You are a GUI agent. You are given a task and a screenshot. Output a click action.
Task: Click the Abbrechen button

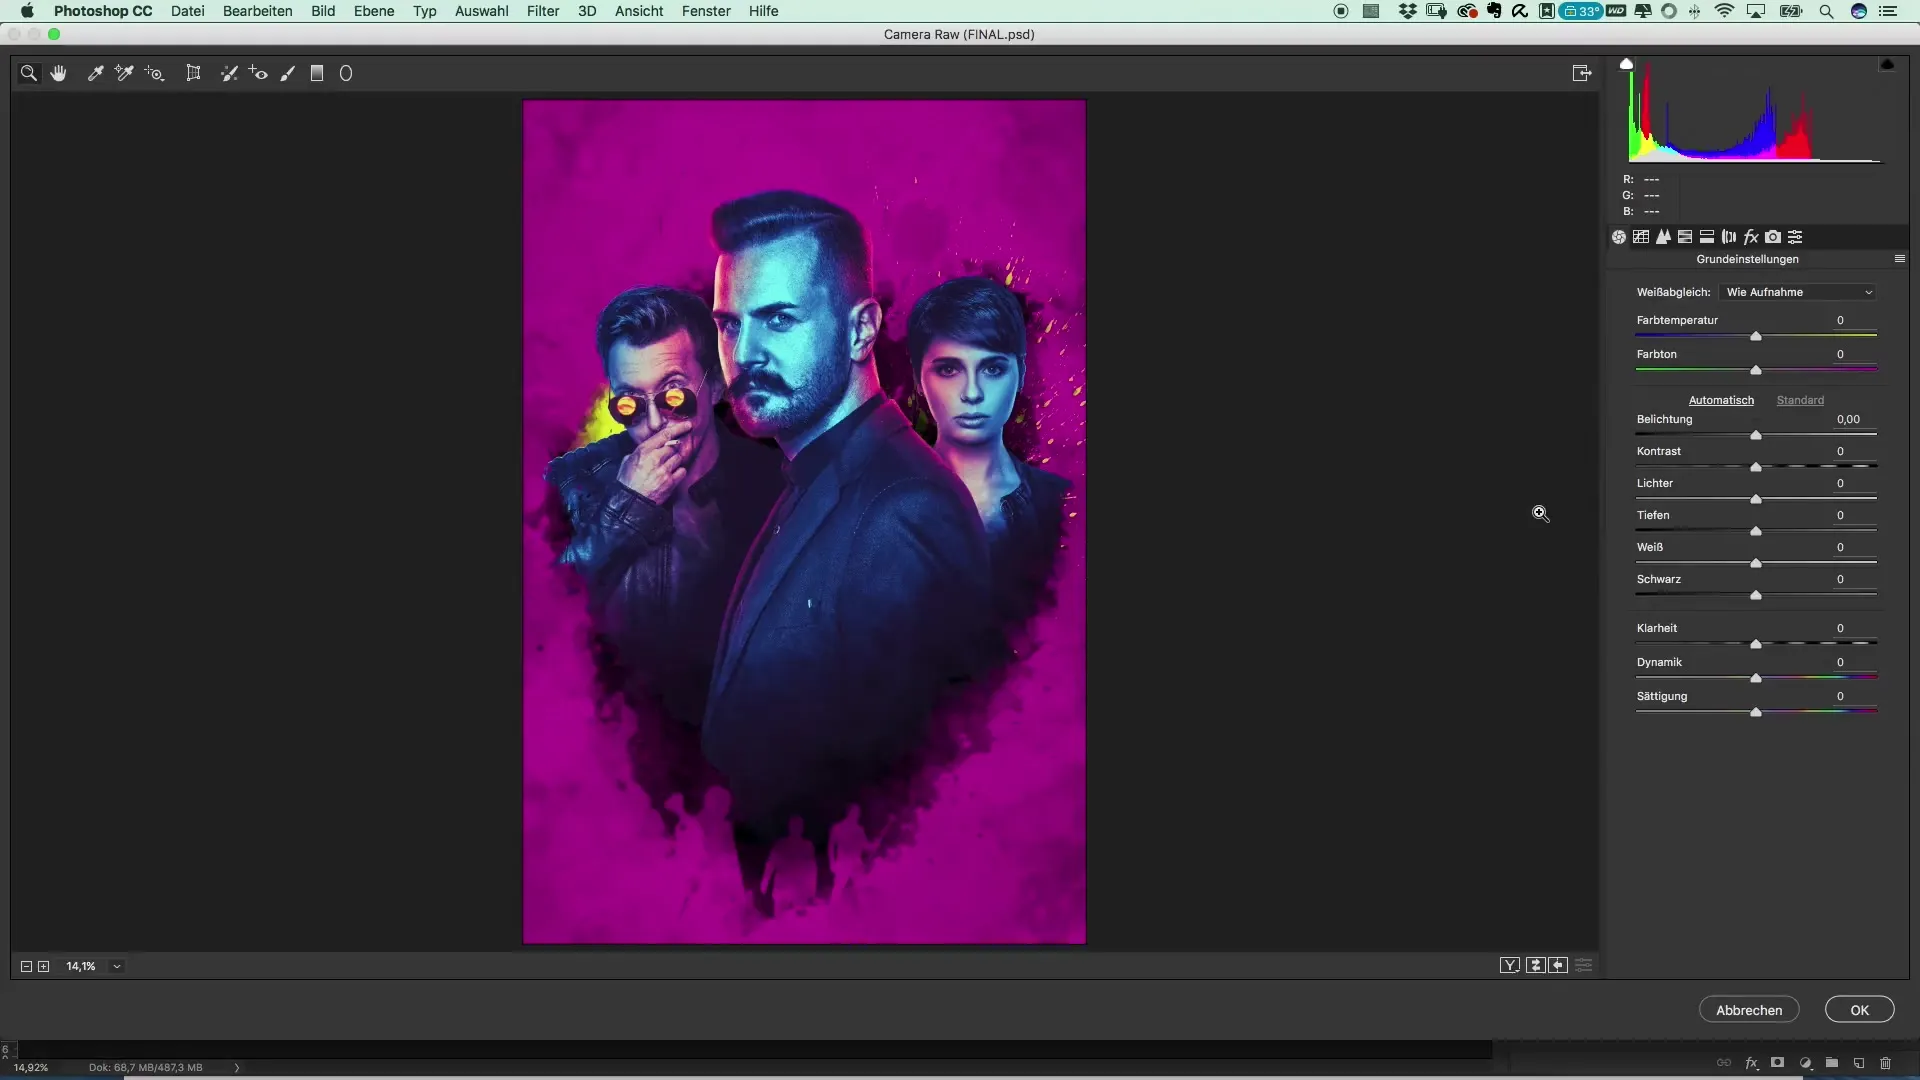[x=1749, y=1010]
